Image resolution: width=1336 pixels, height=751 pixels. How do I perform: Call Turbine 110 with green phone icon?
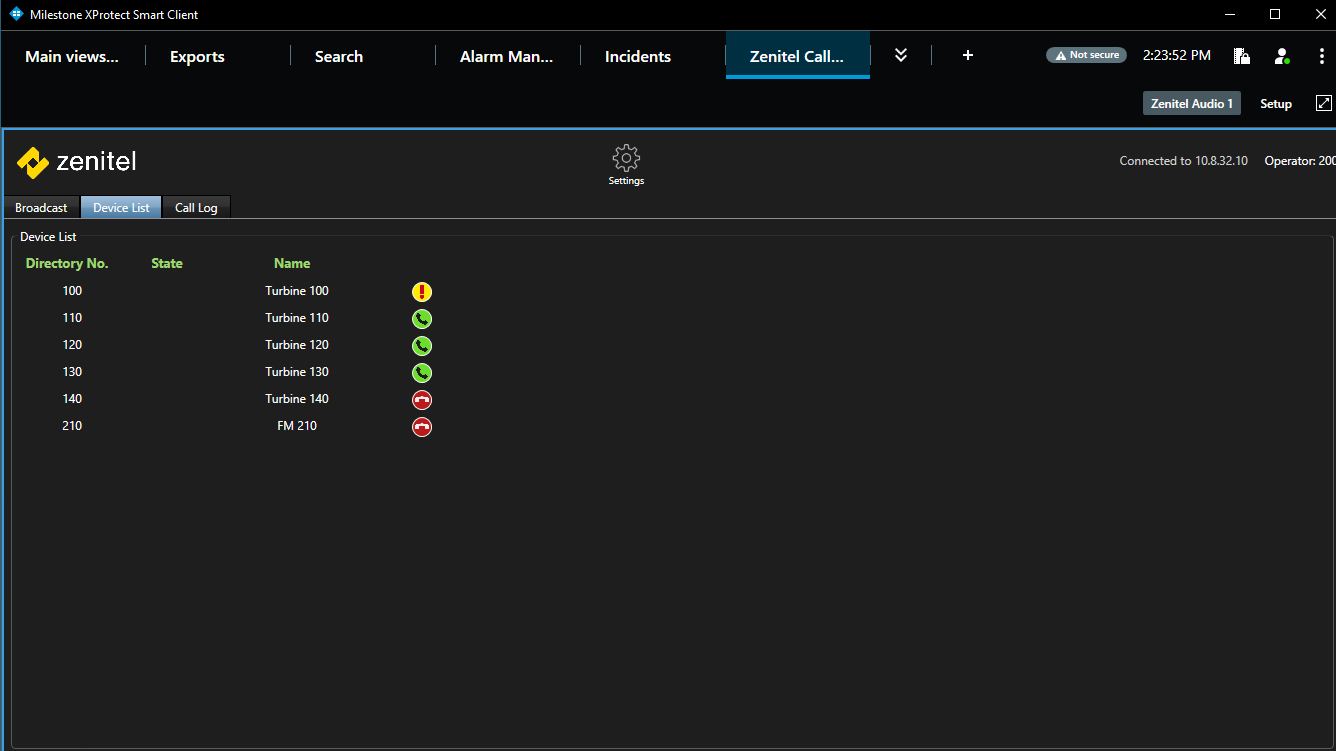coord(422,319)
